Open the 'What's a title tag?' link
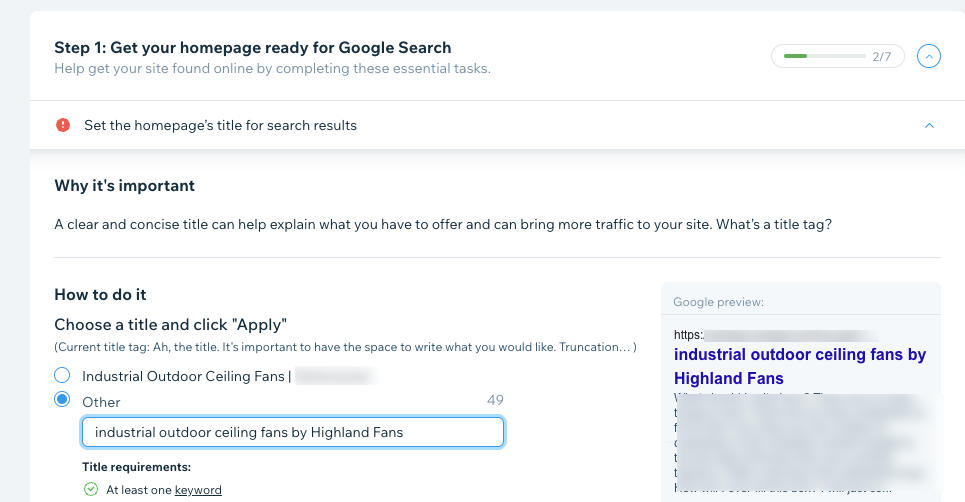 (774, 225)
